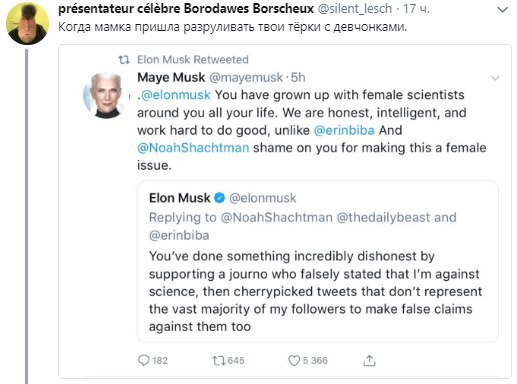This screenshot has width=517, height=384.
Task: Click the retweet icon beside Elon Musk Retweeted
Action: click(124, 60)
